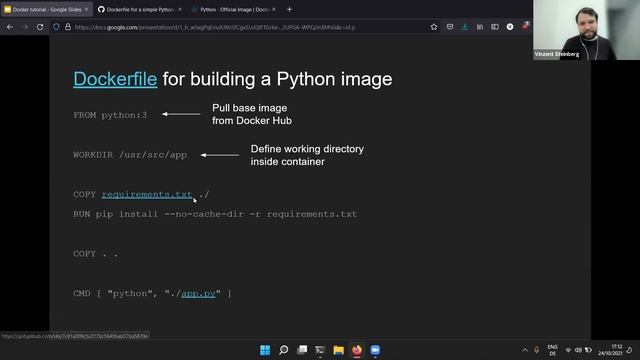Click the moon focus assist tray icon
This screenshot has height=360, width=640.
630,350
